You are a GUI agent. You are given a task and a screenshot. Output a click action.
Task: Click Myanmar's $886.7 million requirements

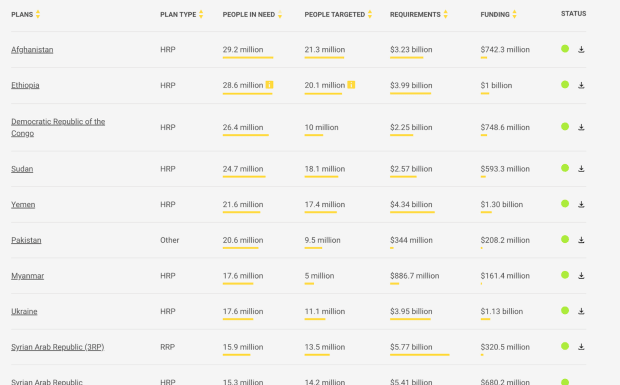(414, 276)
